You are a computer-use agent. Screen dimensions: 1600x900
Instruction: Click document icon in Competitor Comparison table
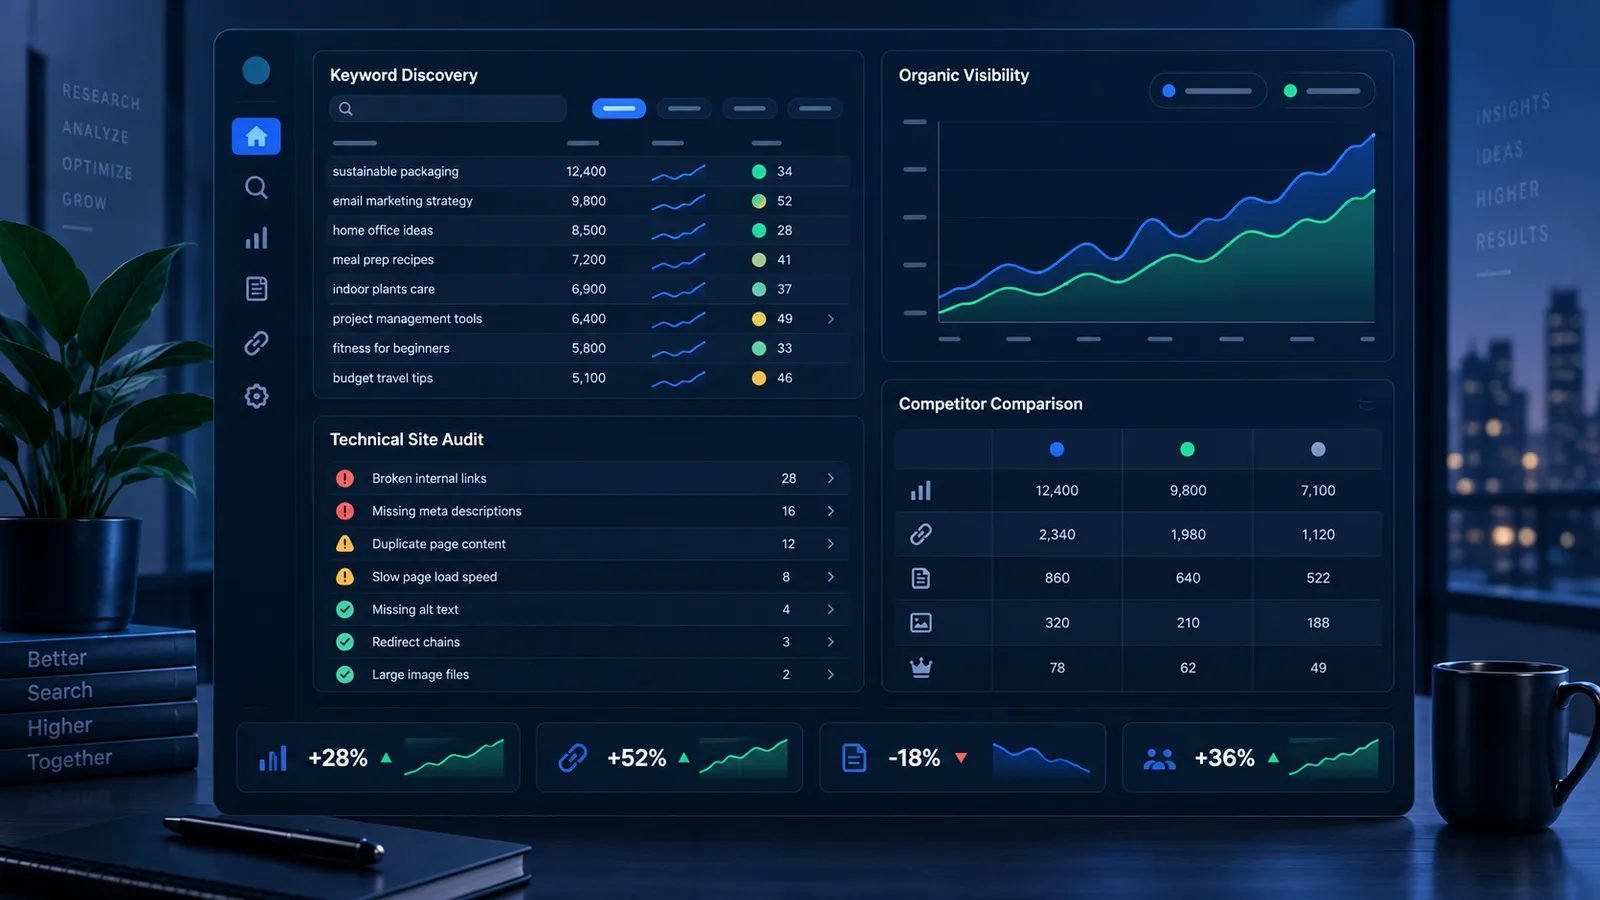coord(921,578)
